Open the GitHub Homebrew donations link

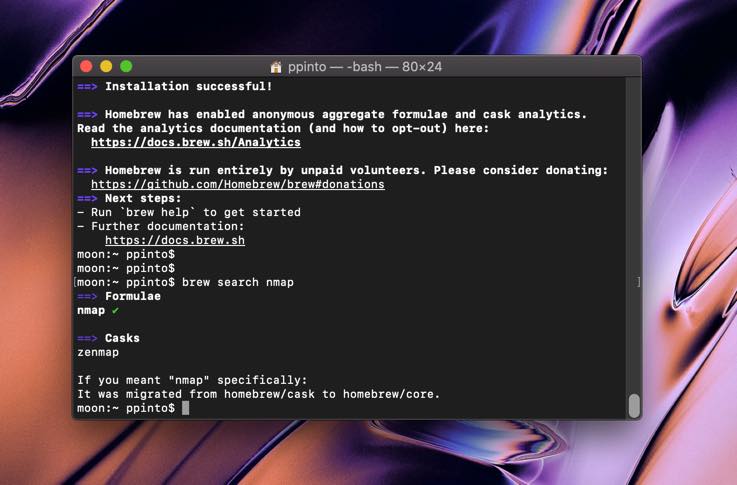pyautogui.click(x=237, y=184)
